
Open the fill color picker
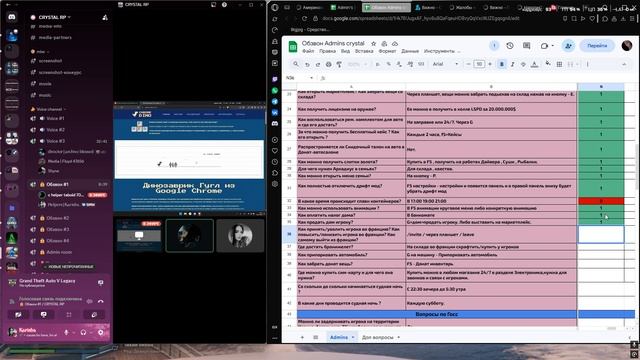548,64
